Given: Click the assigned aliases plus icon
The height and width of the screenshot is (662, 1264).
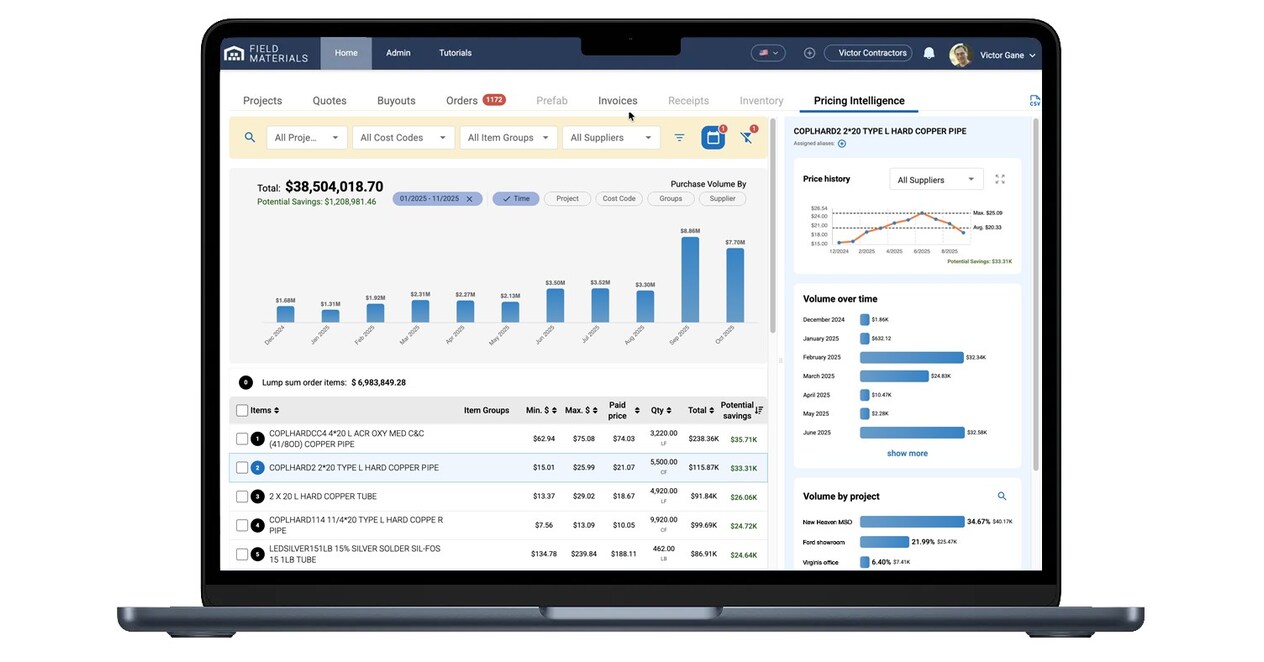Looking at the screenshot, I should point(841,144).
